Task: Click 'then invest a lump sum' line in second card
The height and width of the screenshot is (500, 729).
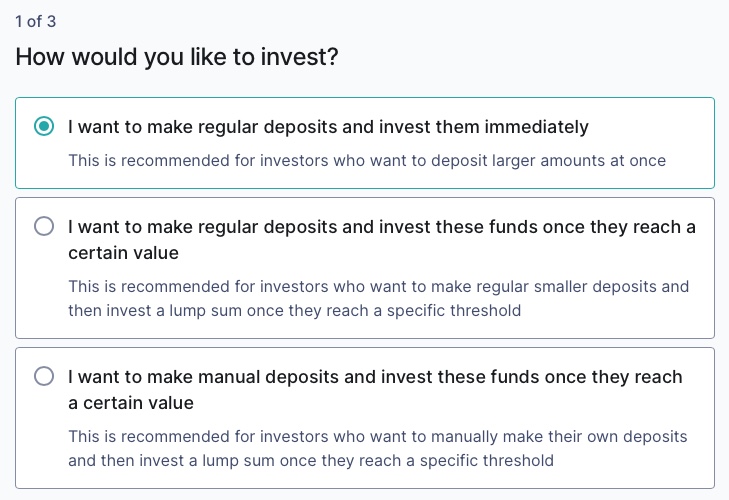Action: [294, 310]
